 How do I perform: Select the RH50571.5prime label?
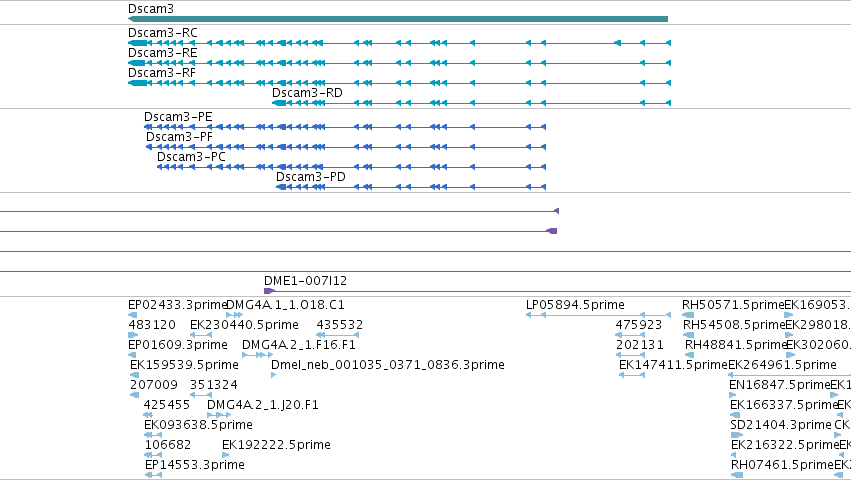click(x=734, y=305)
